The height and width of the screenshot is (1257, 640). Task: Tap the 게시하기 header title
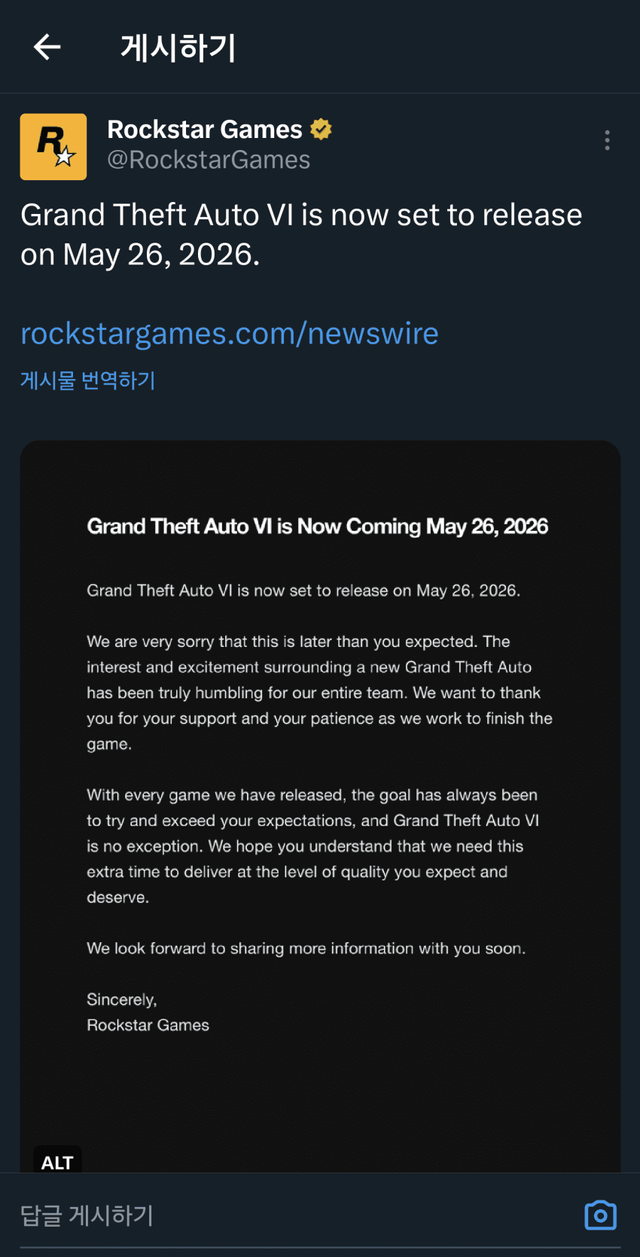pos(177,47)
